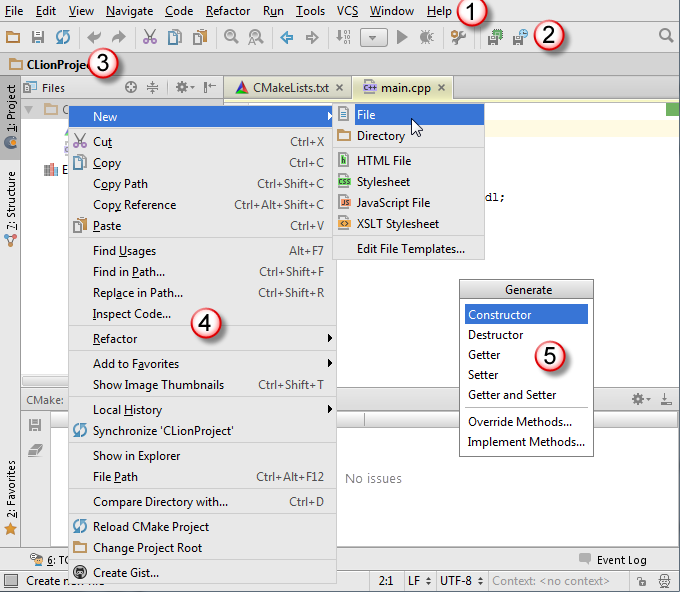Viewport: 680px width, 592px height.
Task: Open Replace icon in toolbar
Action: click(256, 37)
